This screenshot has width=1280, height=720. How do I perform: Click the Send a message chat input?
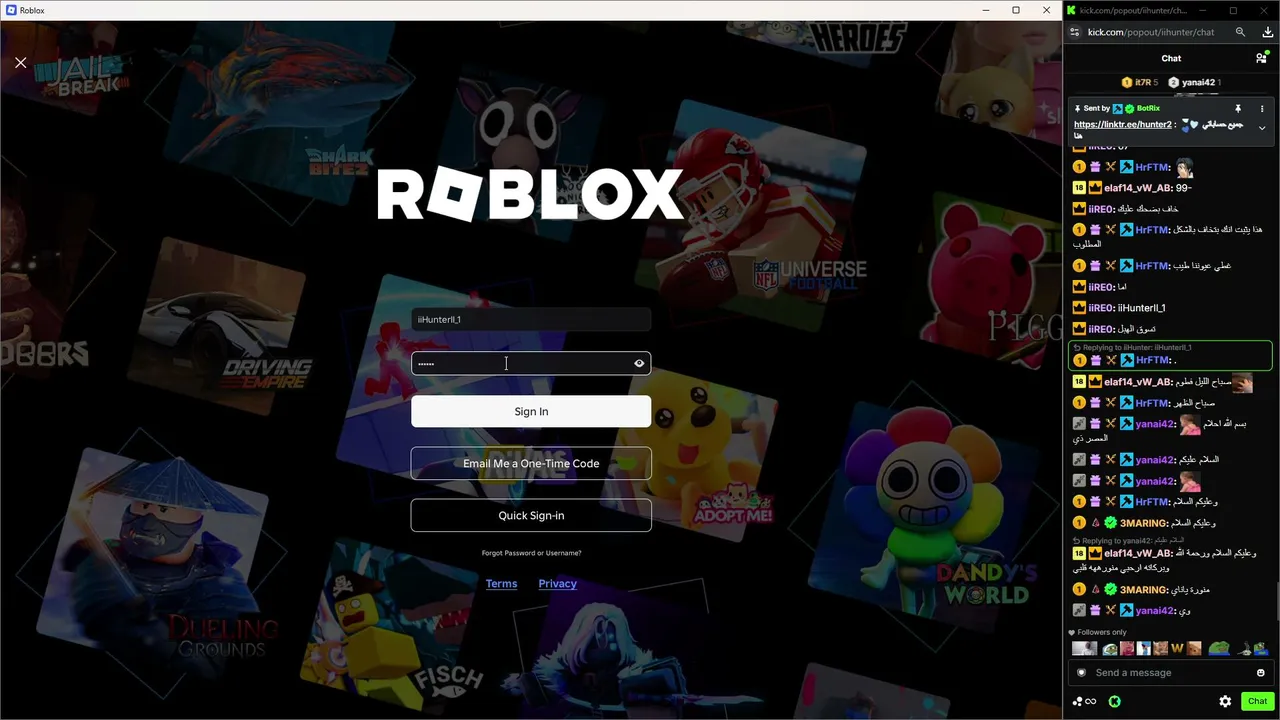1170,673
